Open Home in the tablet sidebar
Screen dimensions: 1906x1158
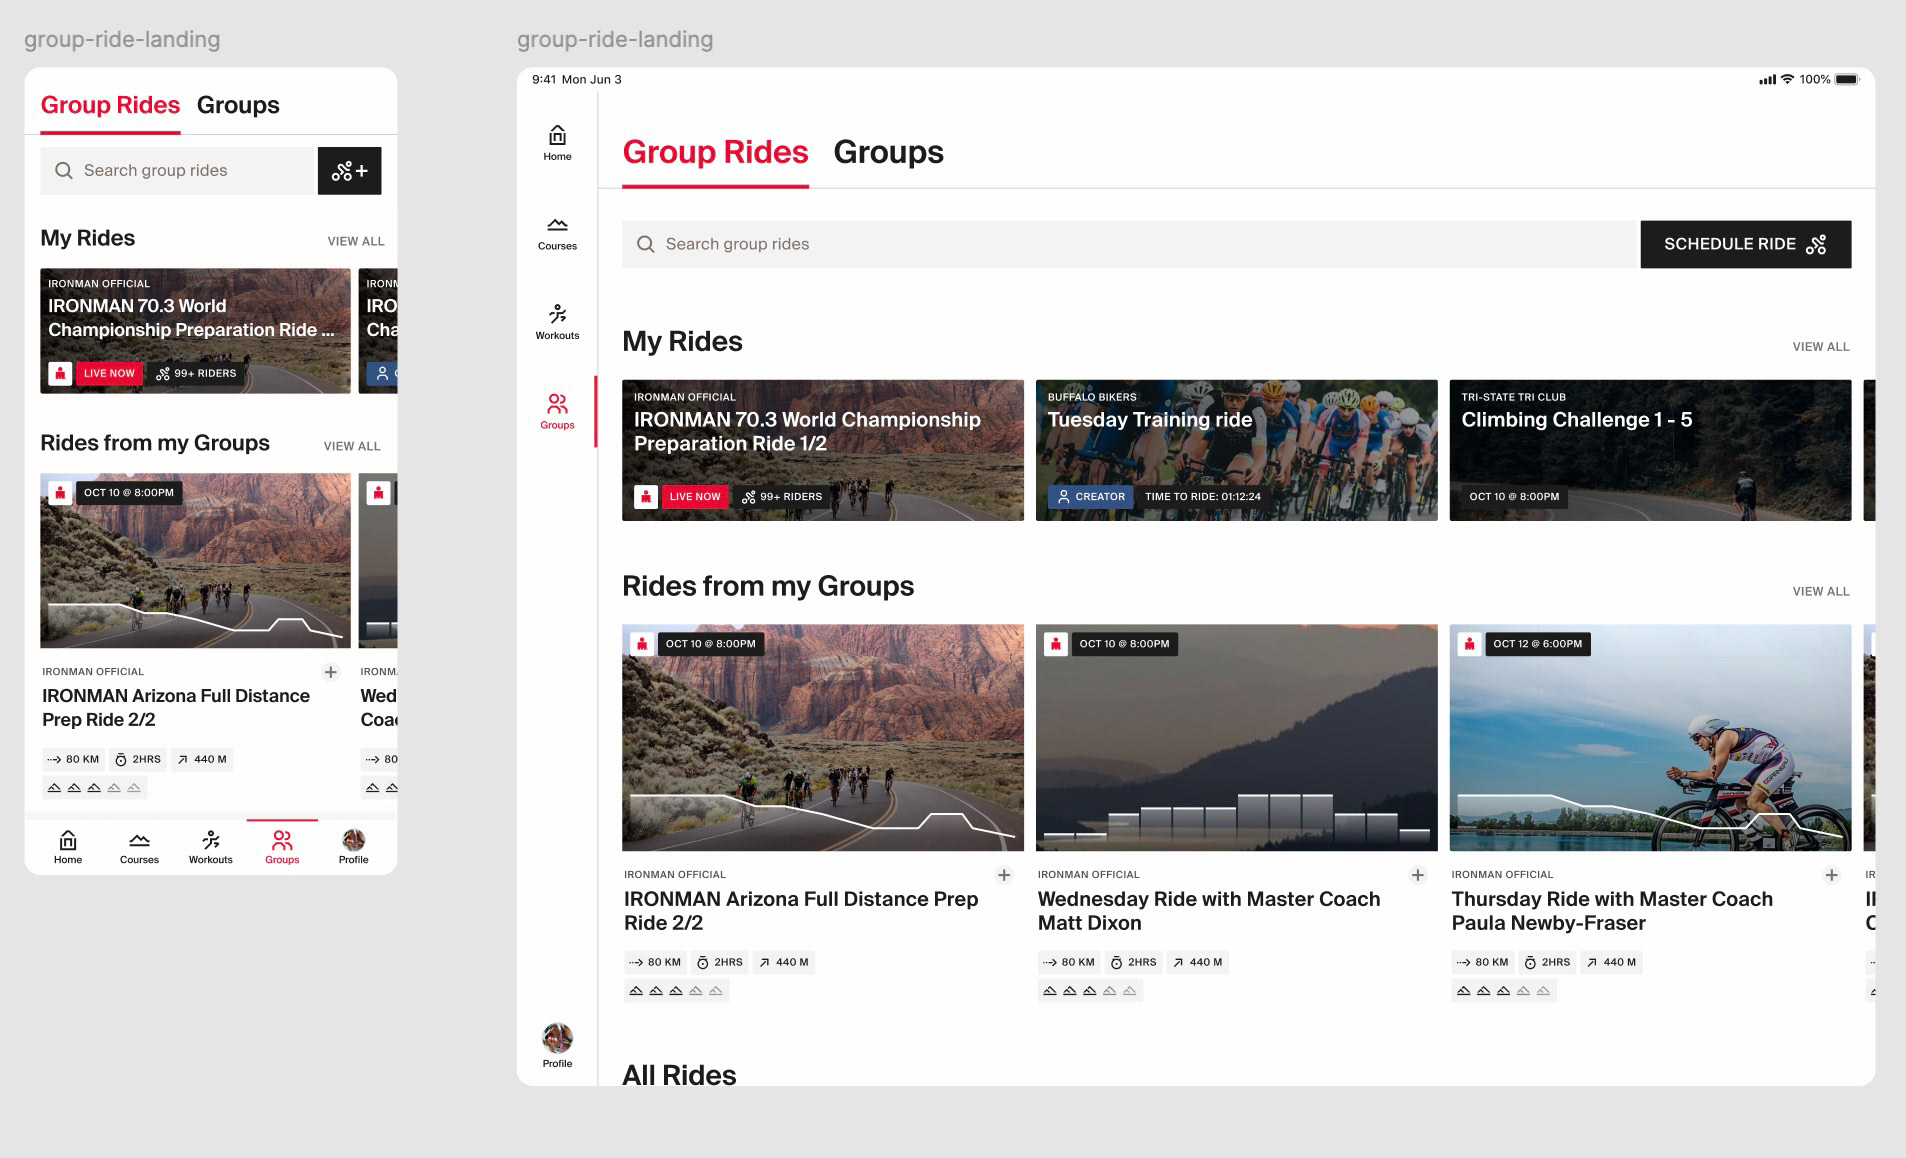557,143
